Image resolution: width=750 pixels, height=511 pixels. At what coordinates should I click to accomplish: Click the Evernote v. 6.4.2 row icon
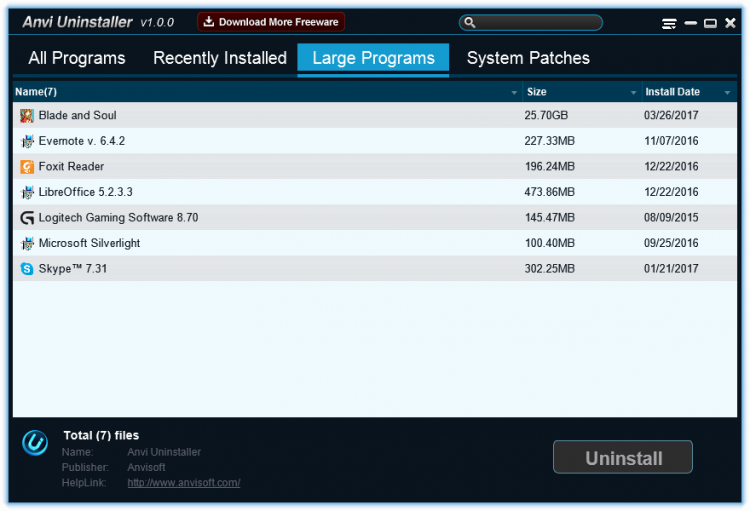[x=27, y=141]
